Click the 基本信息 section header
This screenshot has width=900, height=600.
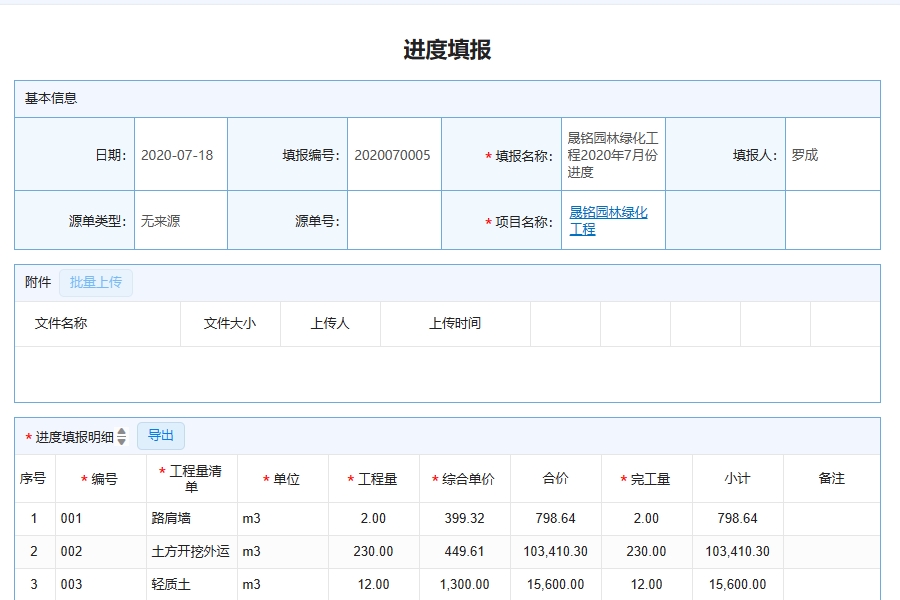tap(447, 99)
